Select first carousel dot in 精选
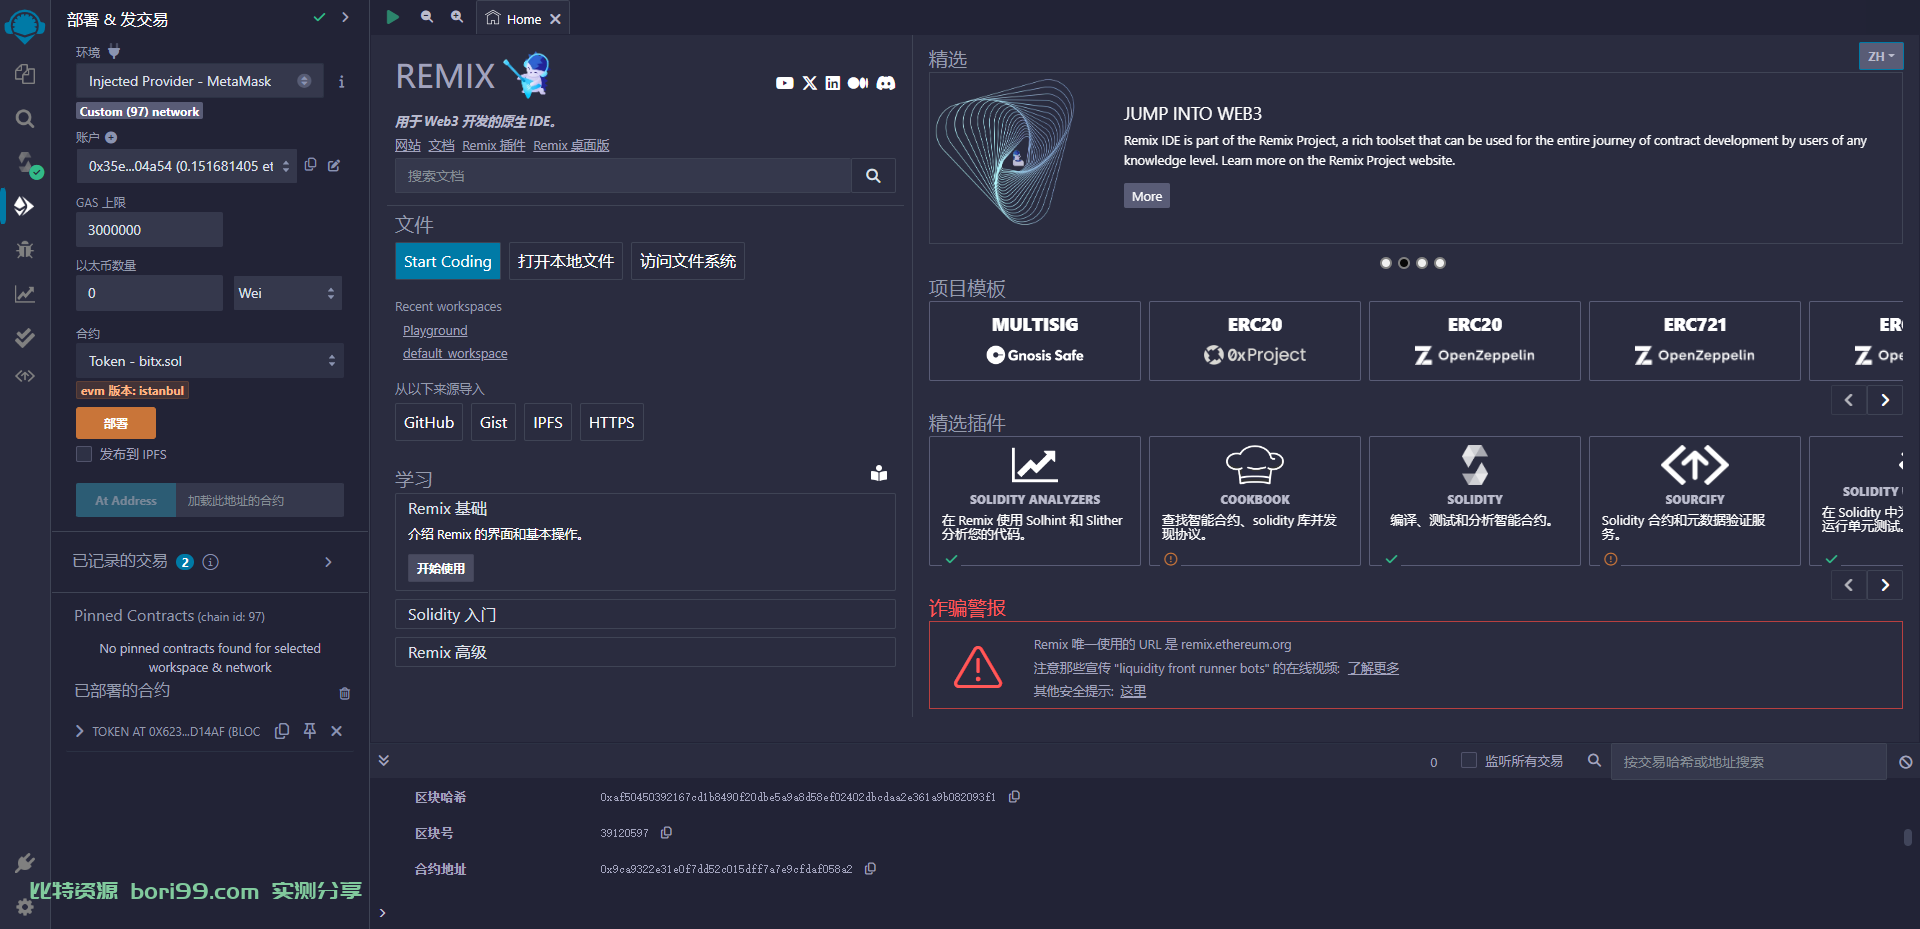The height and width of the screenshot is (929, 1920). (x=1386, y=263)
